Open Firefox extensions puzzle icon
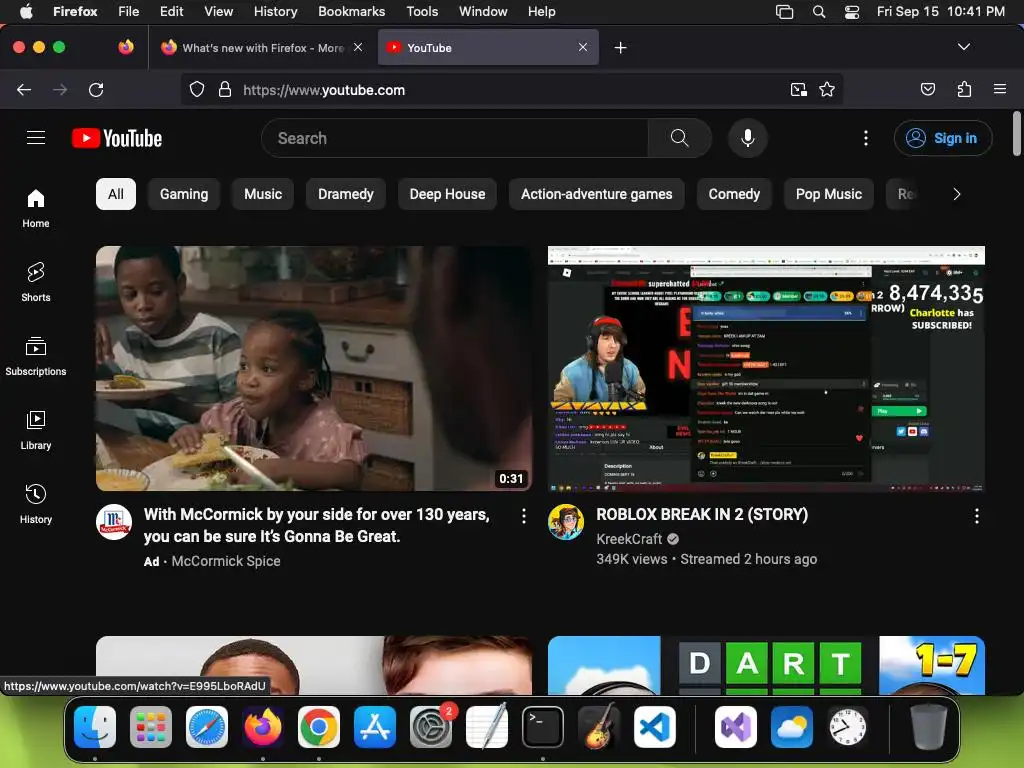This screenshot has width=1024, height=768. pyautogui.click(x=964, y=89)
